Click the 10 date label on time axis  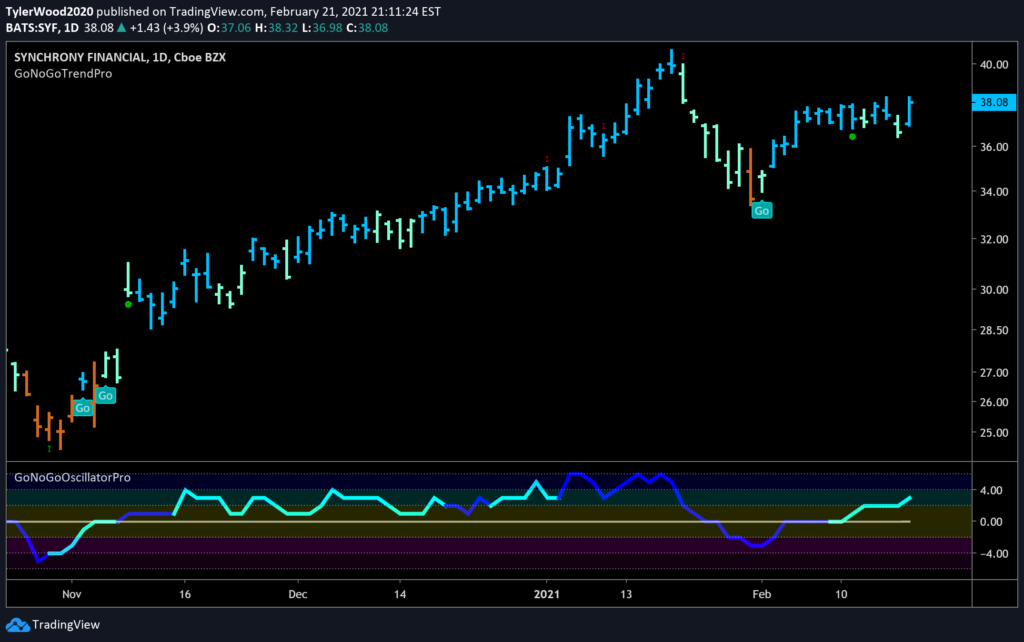841,594
